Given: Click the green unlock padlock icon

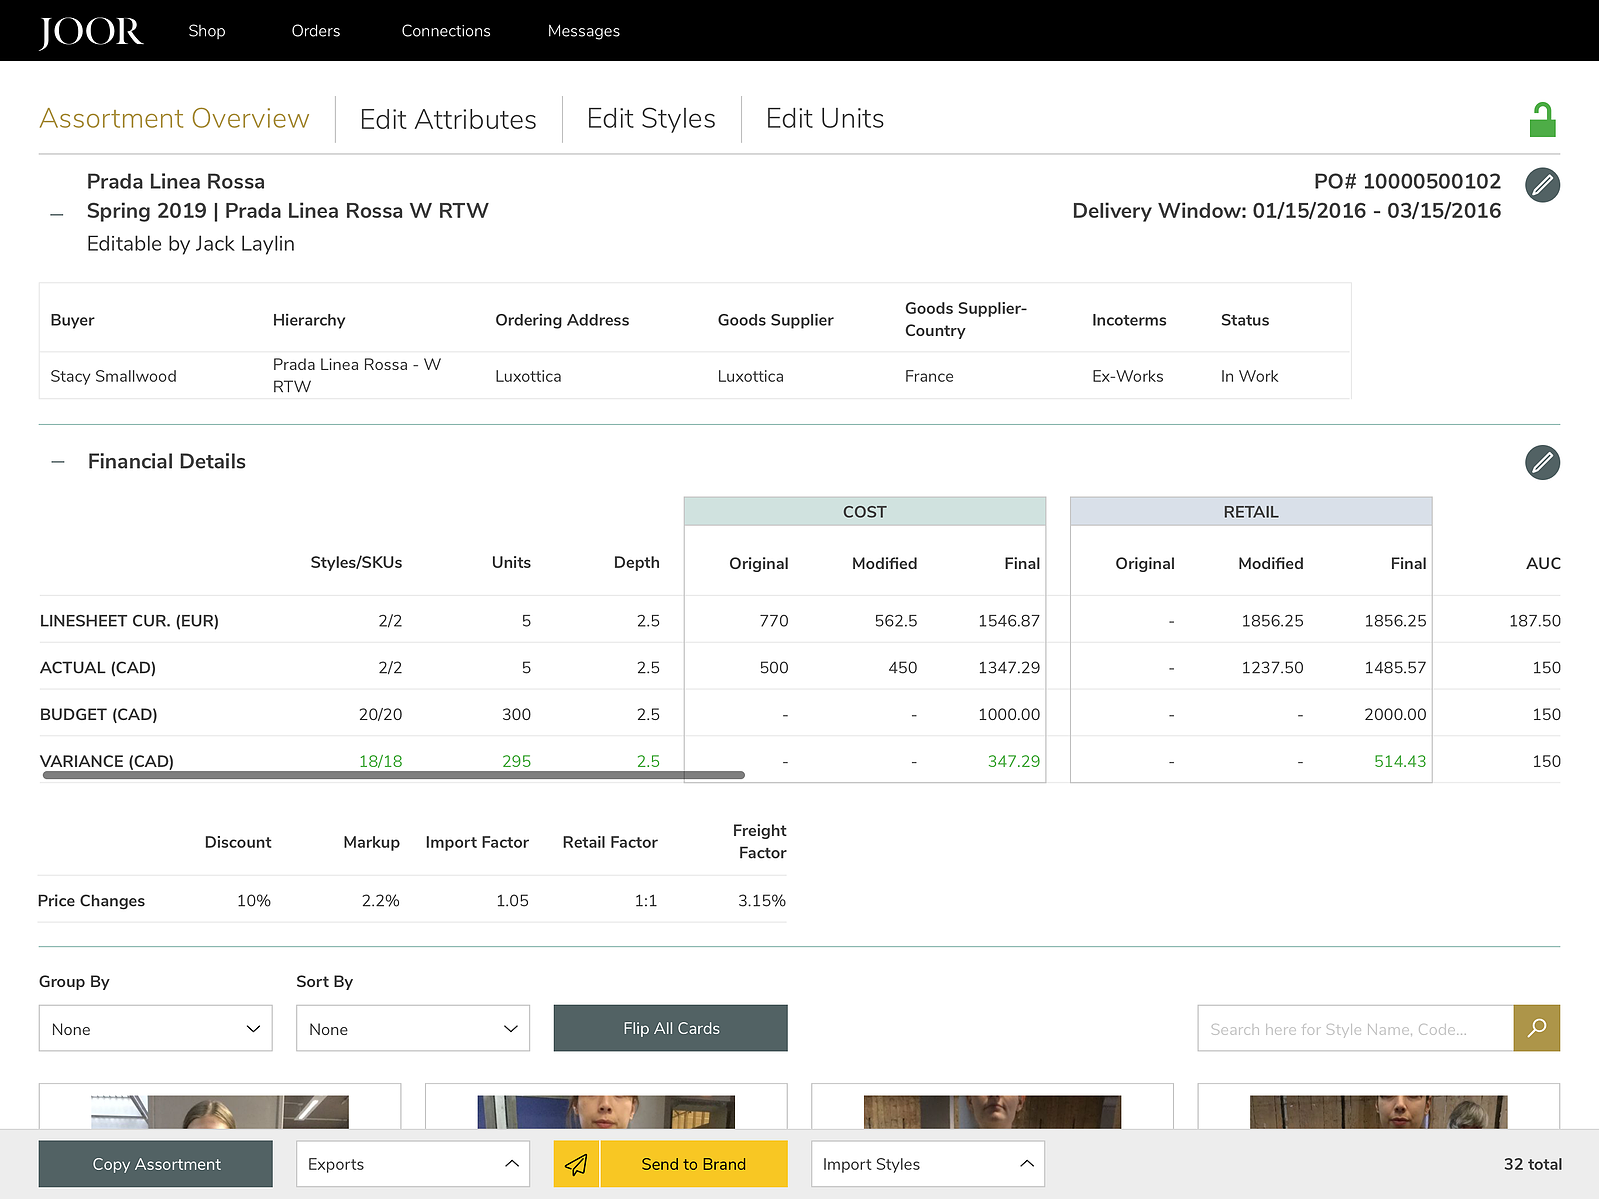Looking at the screenshot, I should tap(1542, 120).
